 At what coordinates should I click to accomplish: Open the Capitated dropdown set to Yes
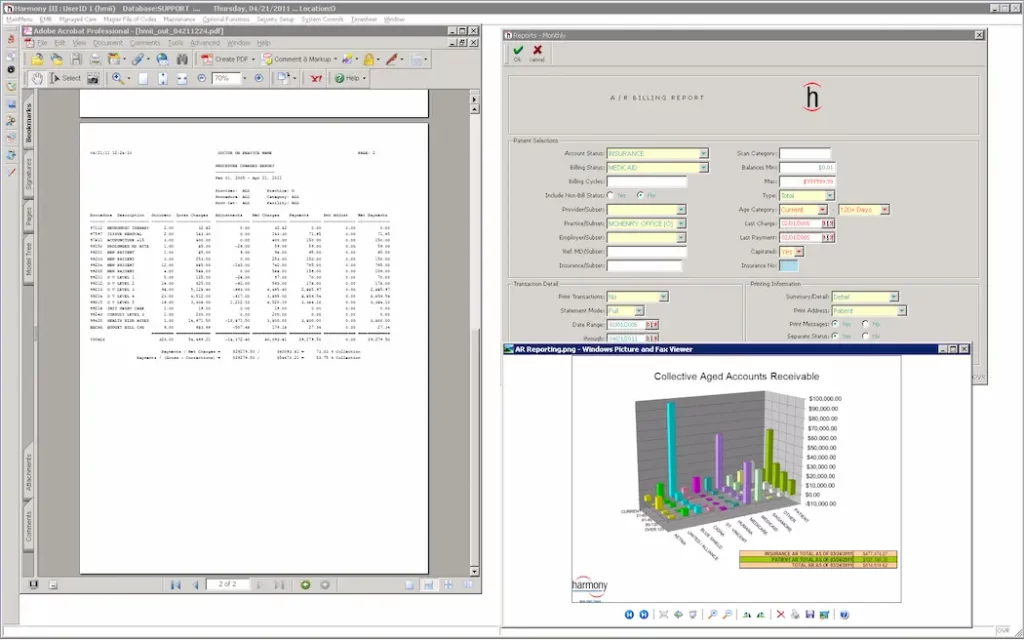tap(797, 252)
